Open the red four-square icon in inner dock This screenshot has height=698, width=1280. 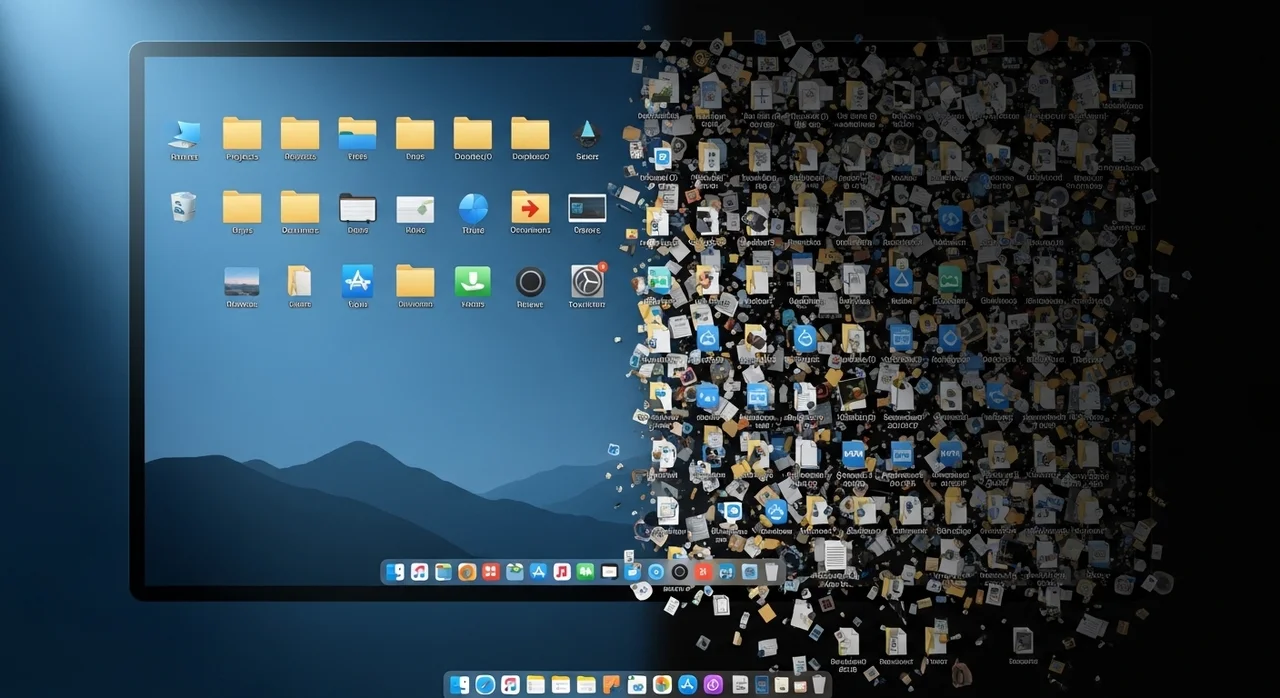click(491, 572)
